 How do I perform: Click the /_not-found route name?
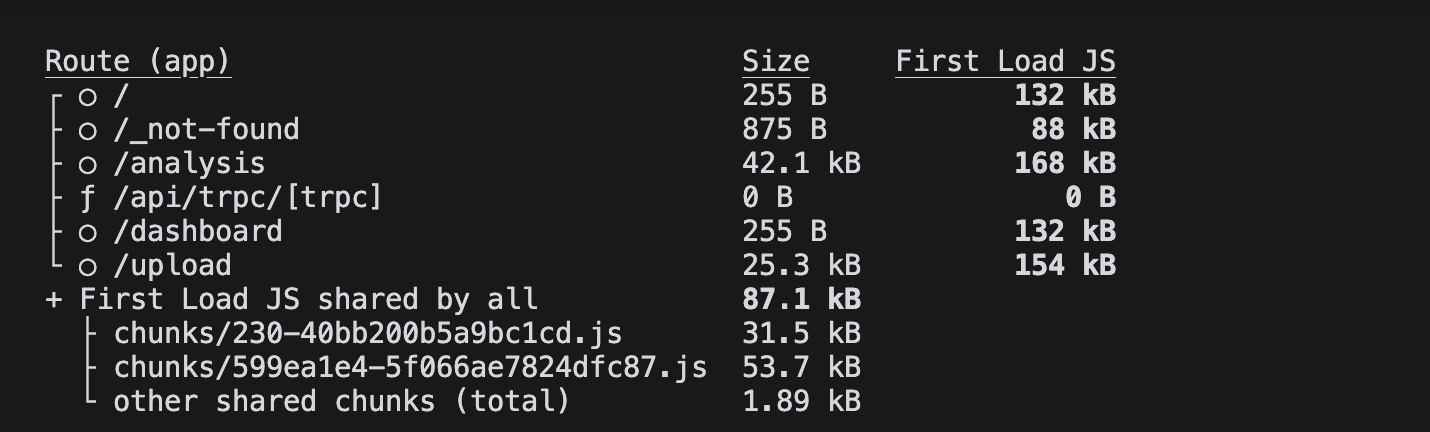pyautogui.click(x=206, y=129)
